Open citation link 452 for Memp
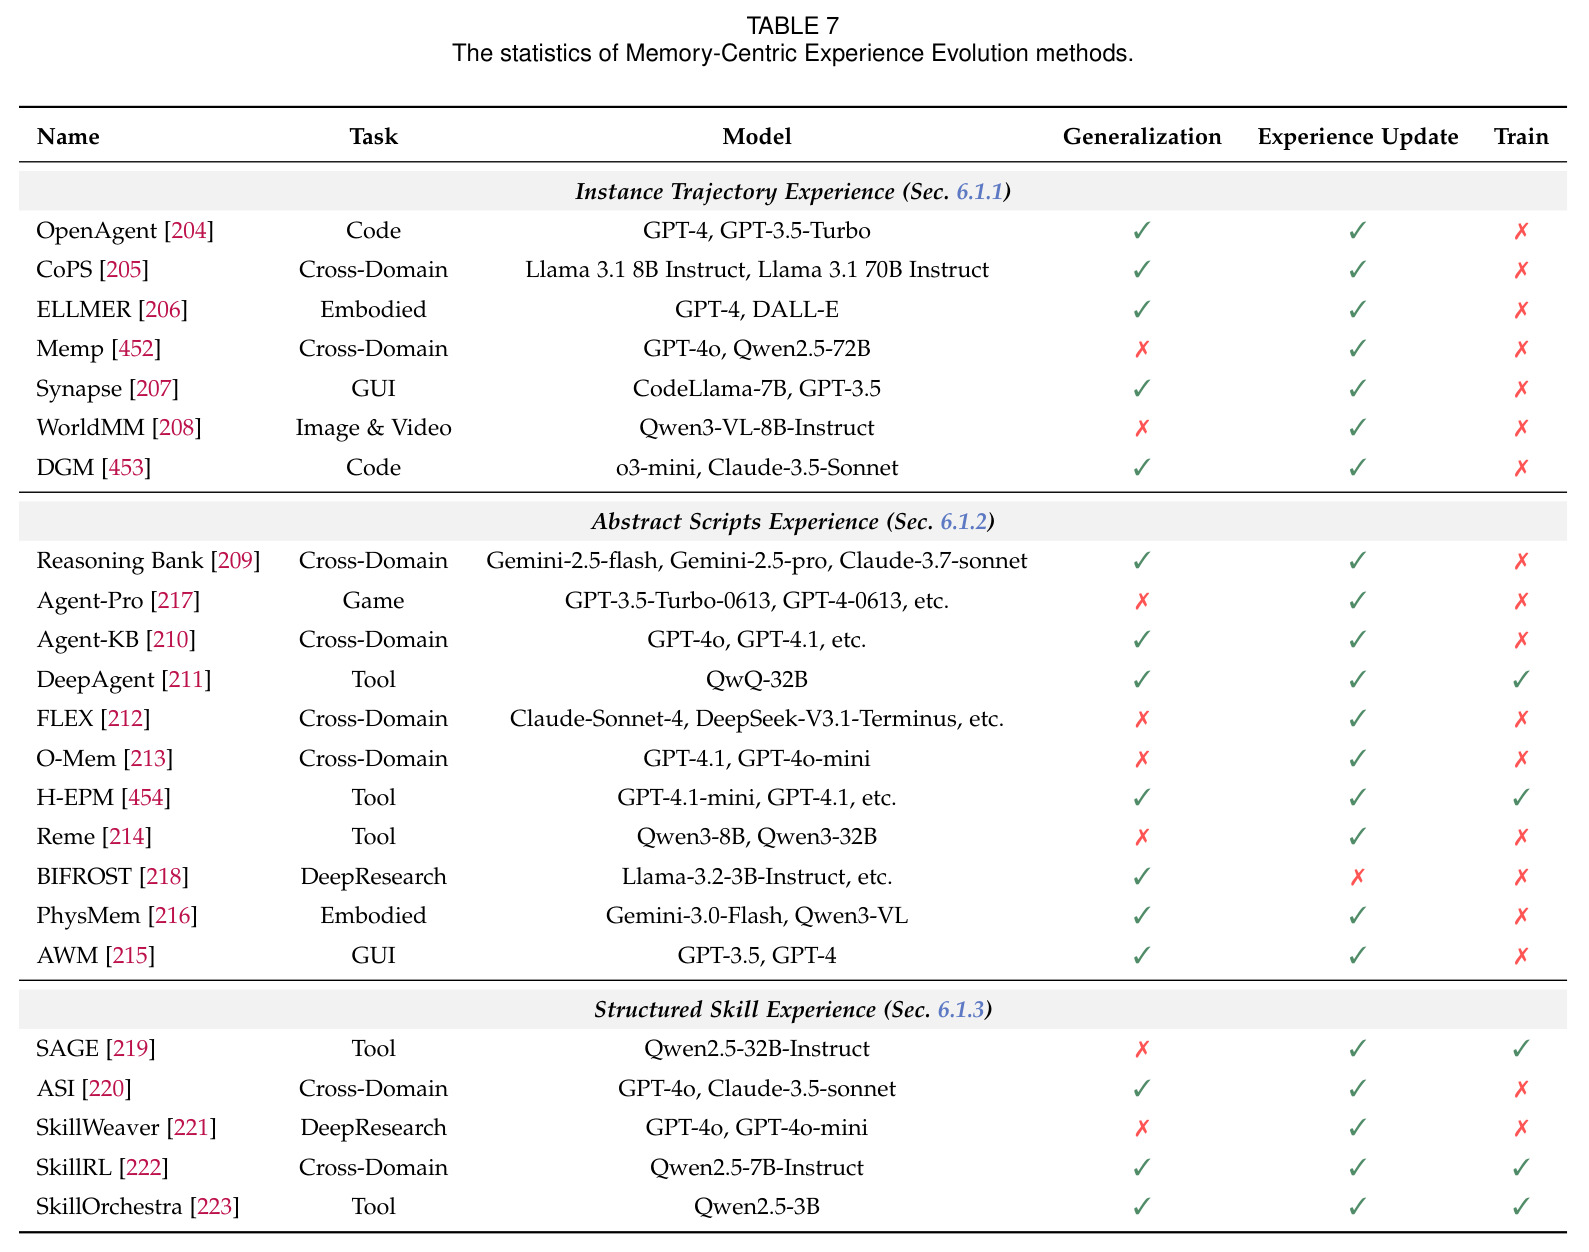The height and width of the screenshot is (1252, 1589). [136, 349]
